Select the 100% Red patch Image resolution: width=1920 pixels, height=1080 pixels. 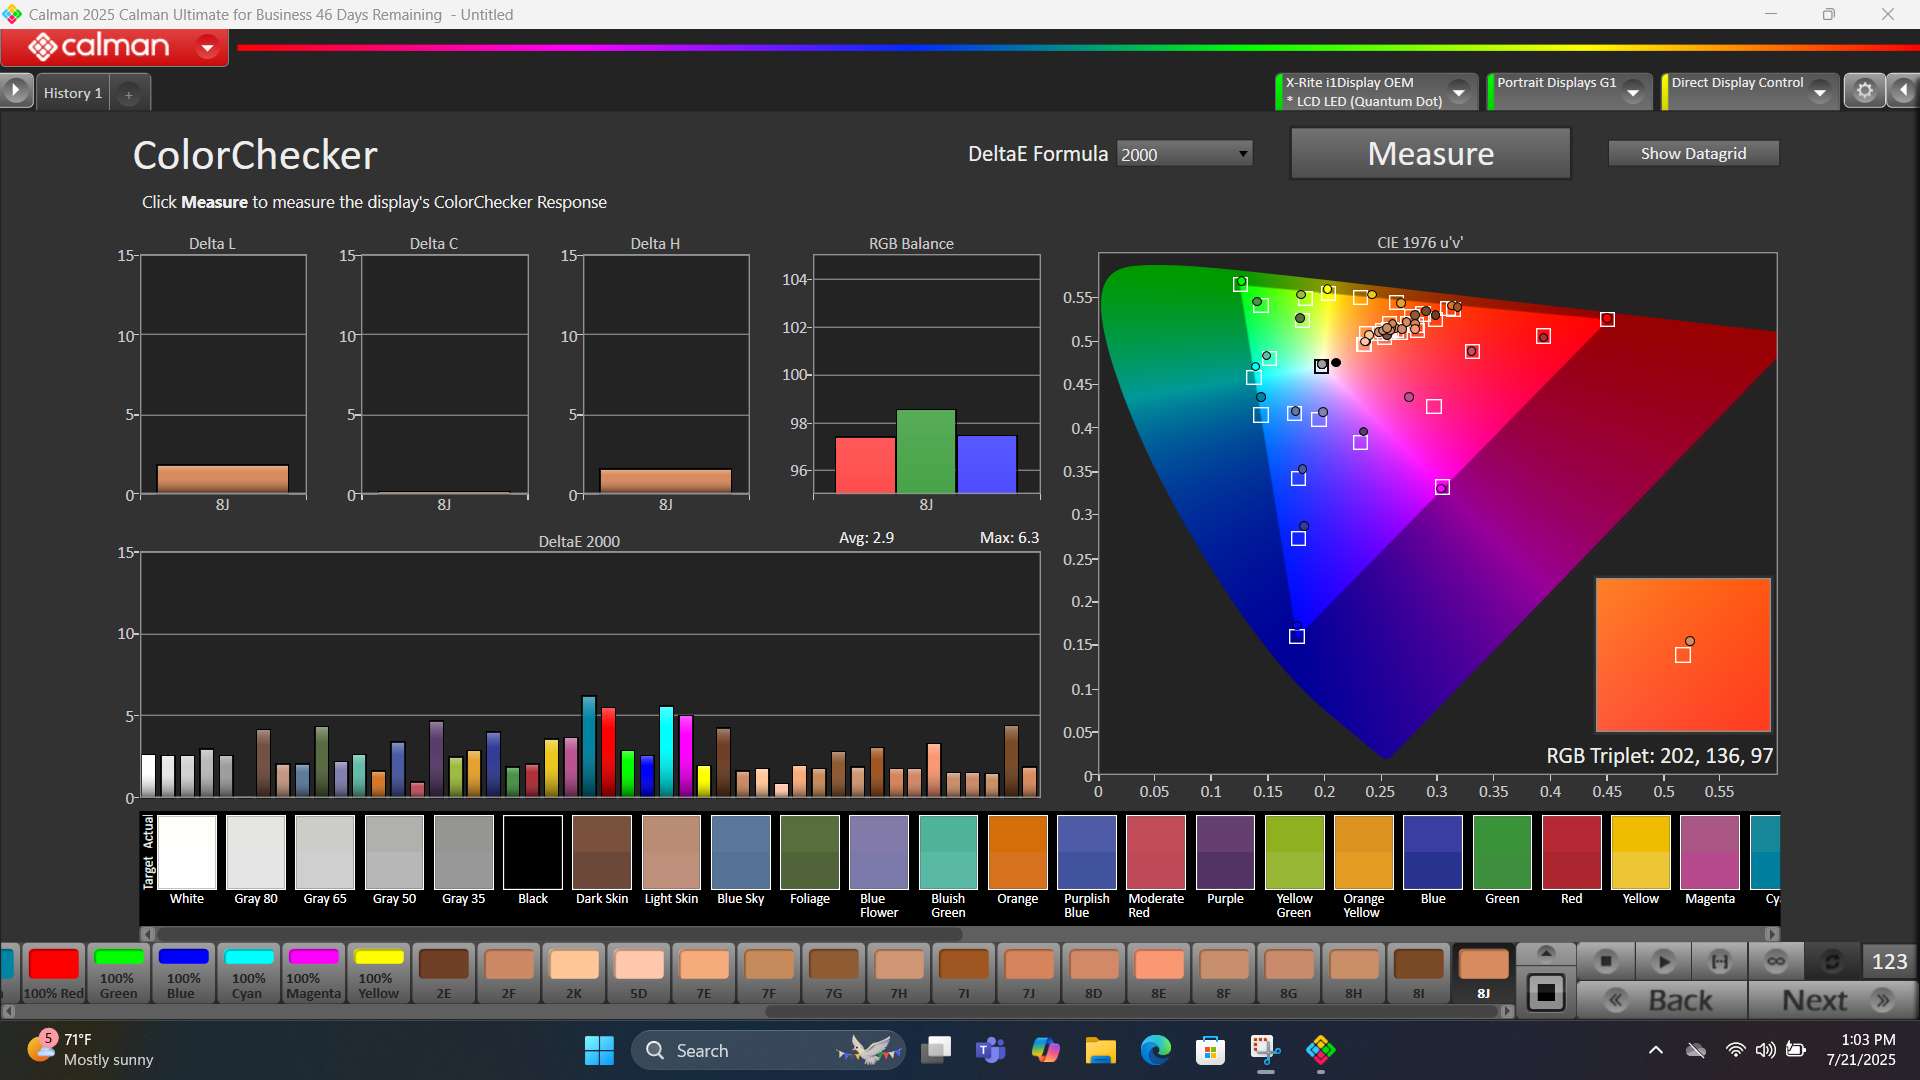click(53, 973)
